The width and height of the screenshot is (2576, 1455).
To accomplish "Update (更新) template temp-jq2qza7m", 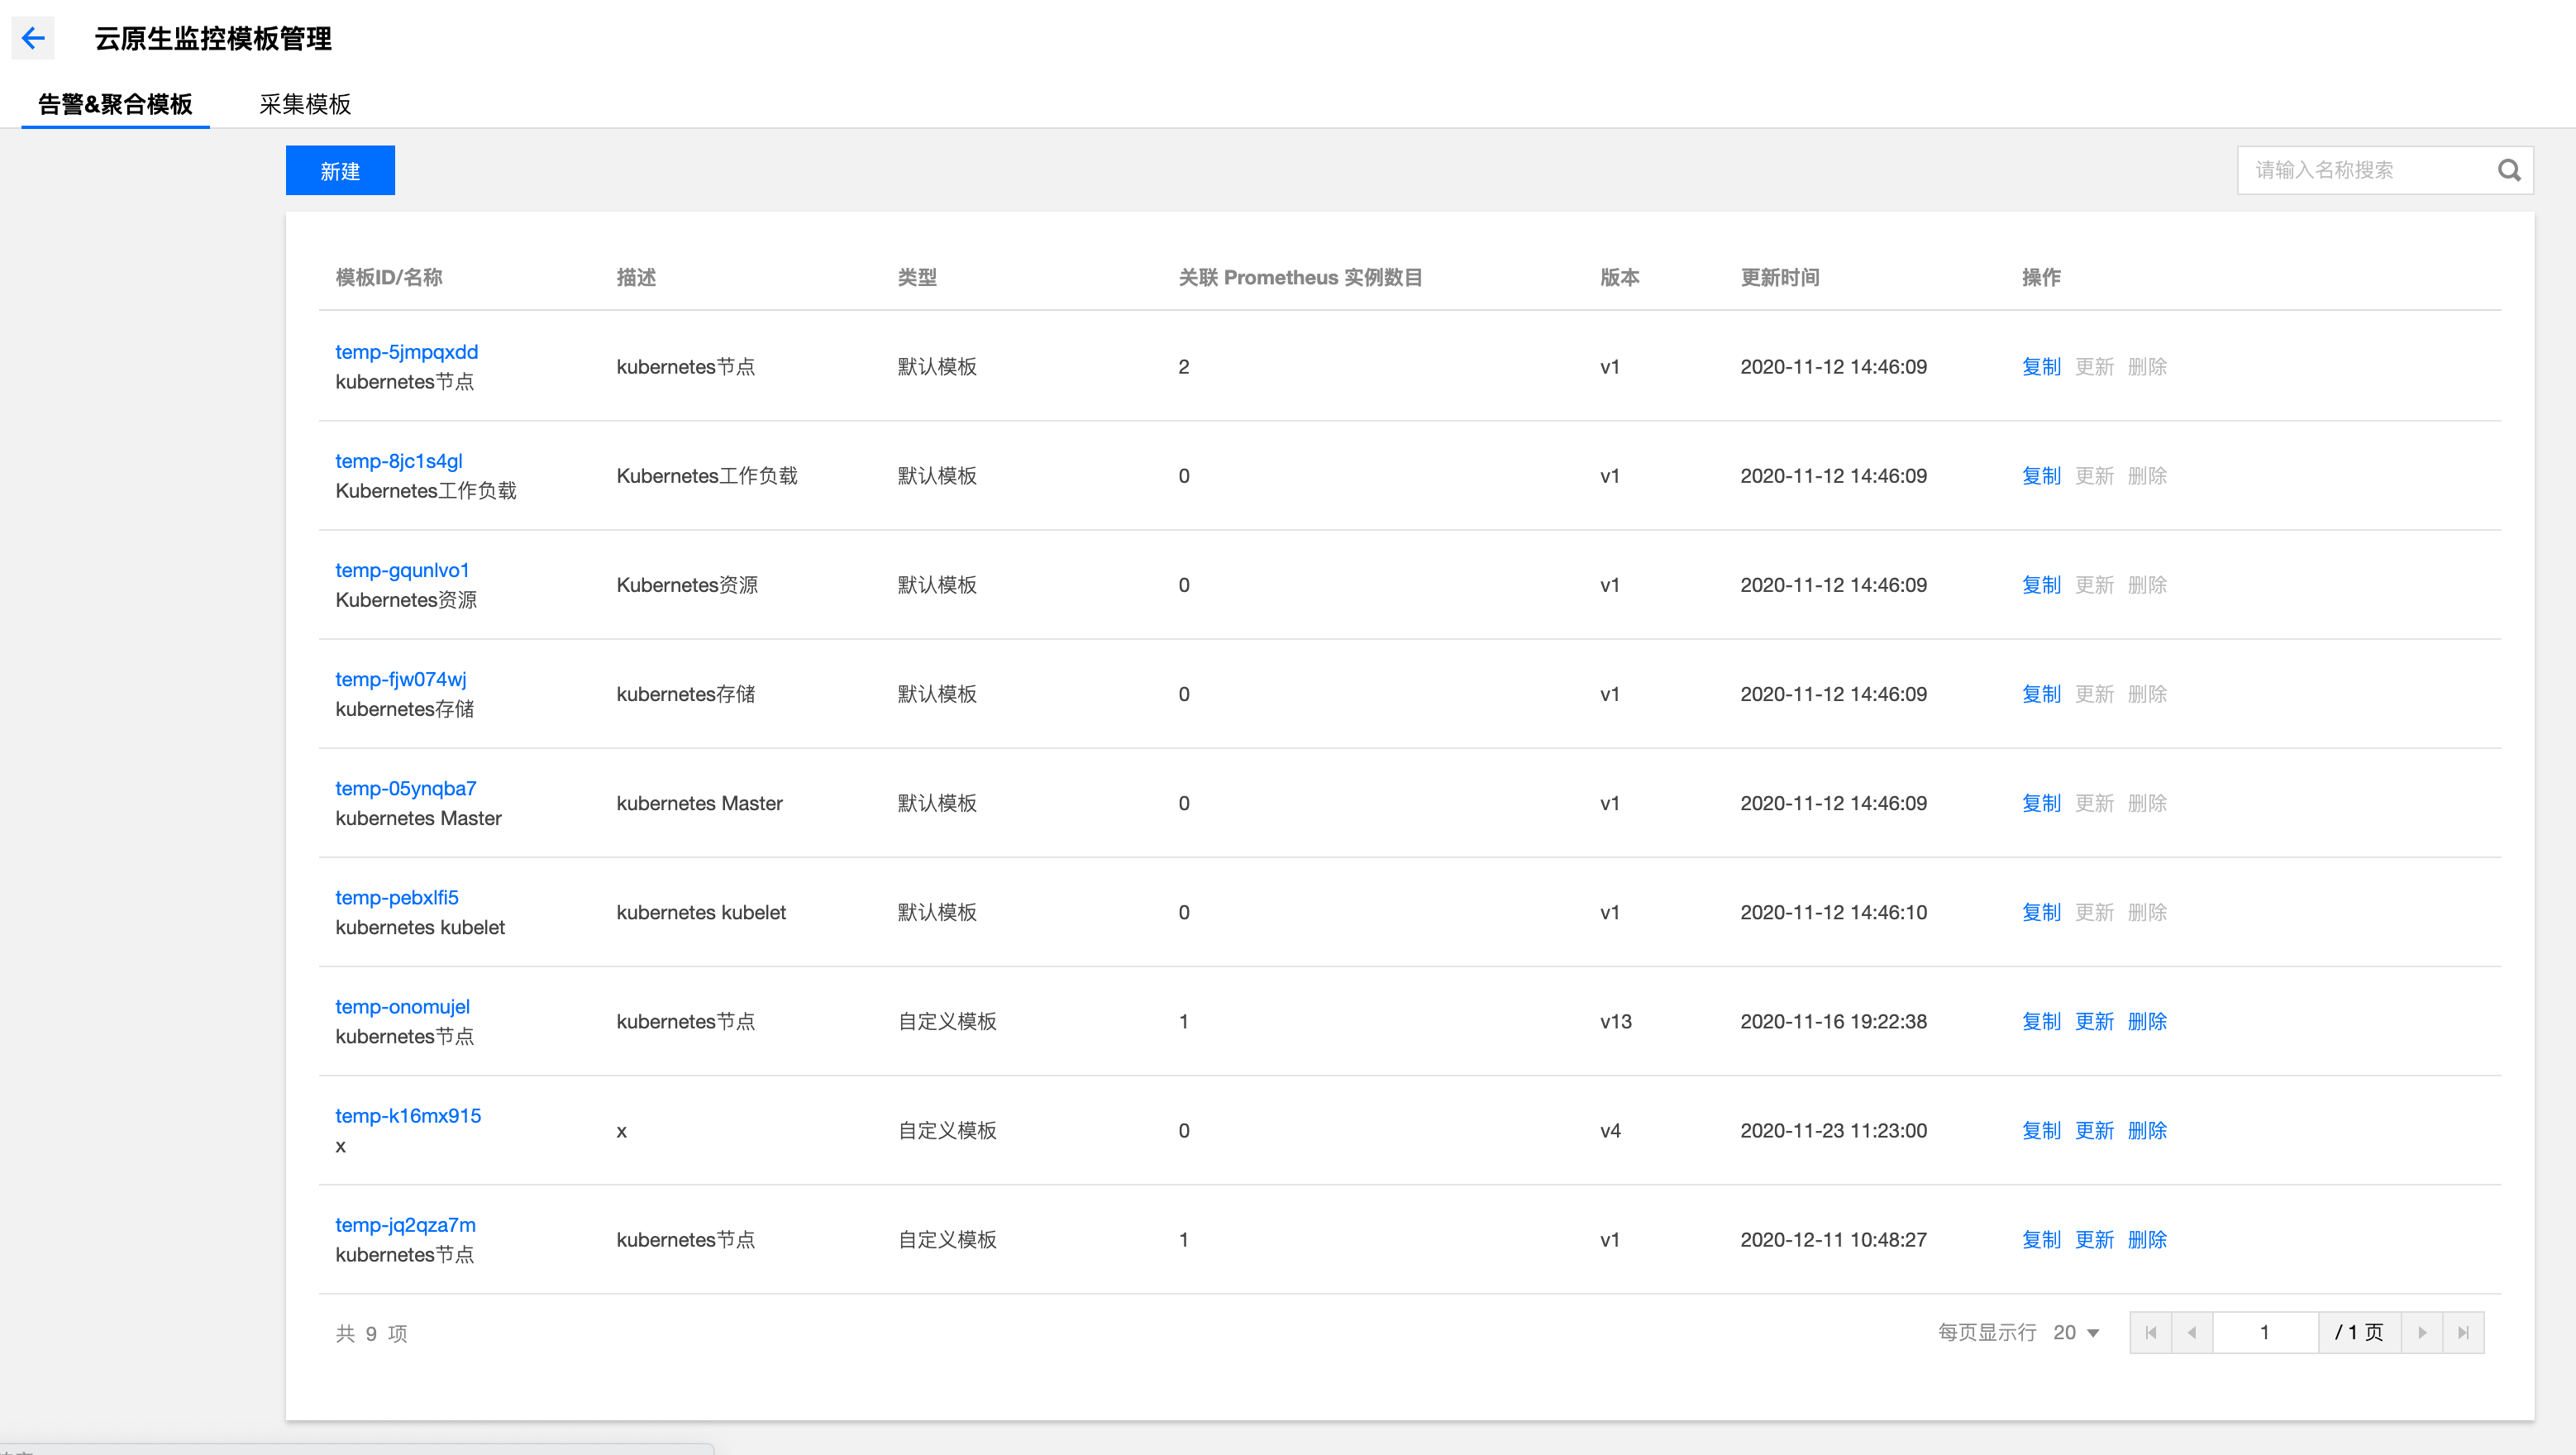I will point(2094,1239).
